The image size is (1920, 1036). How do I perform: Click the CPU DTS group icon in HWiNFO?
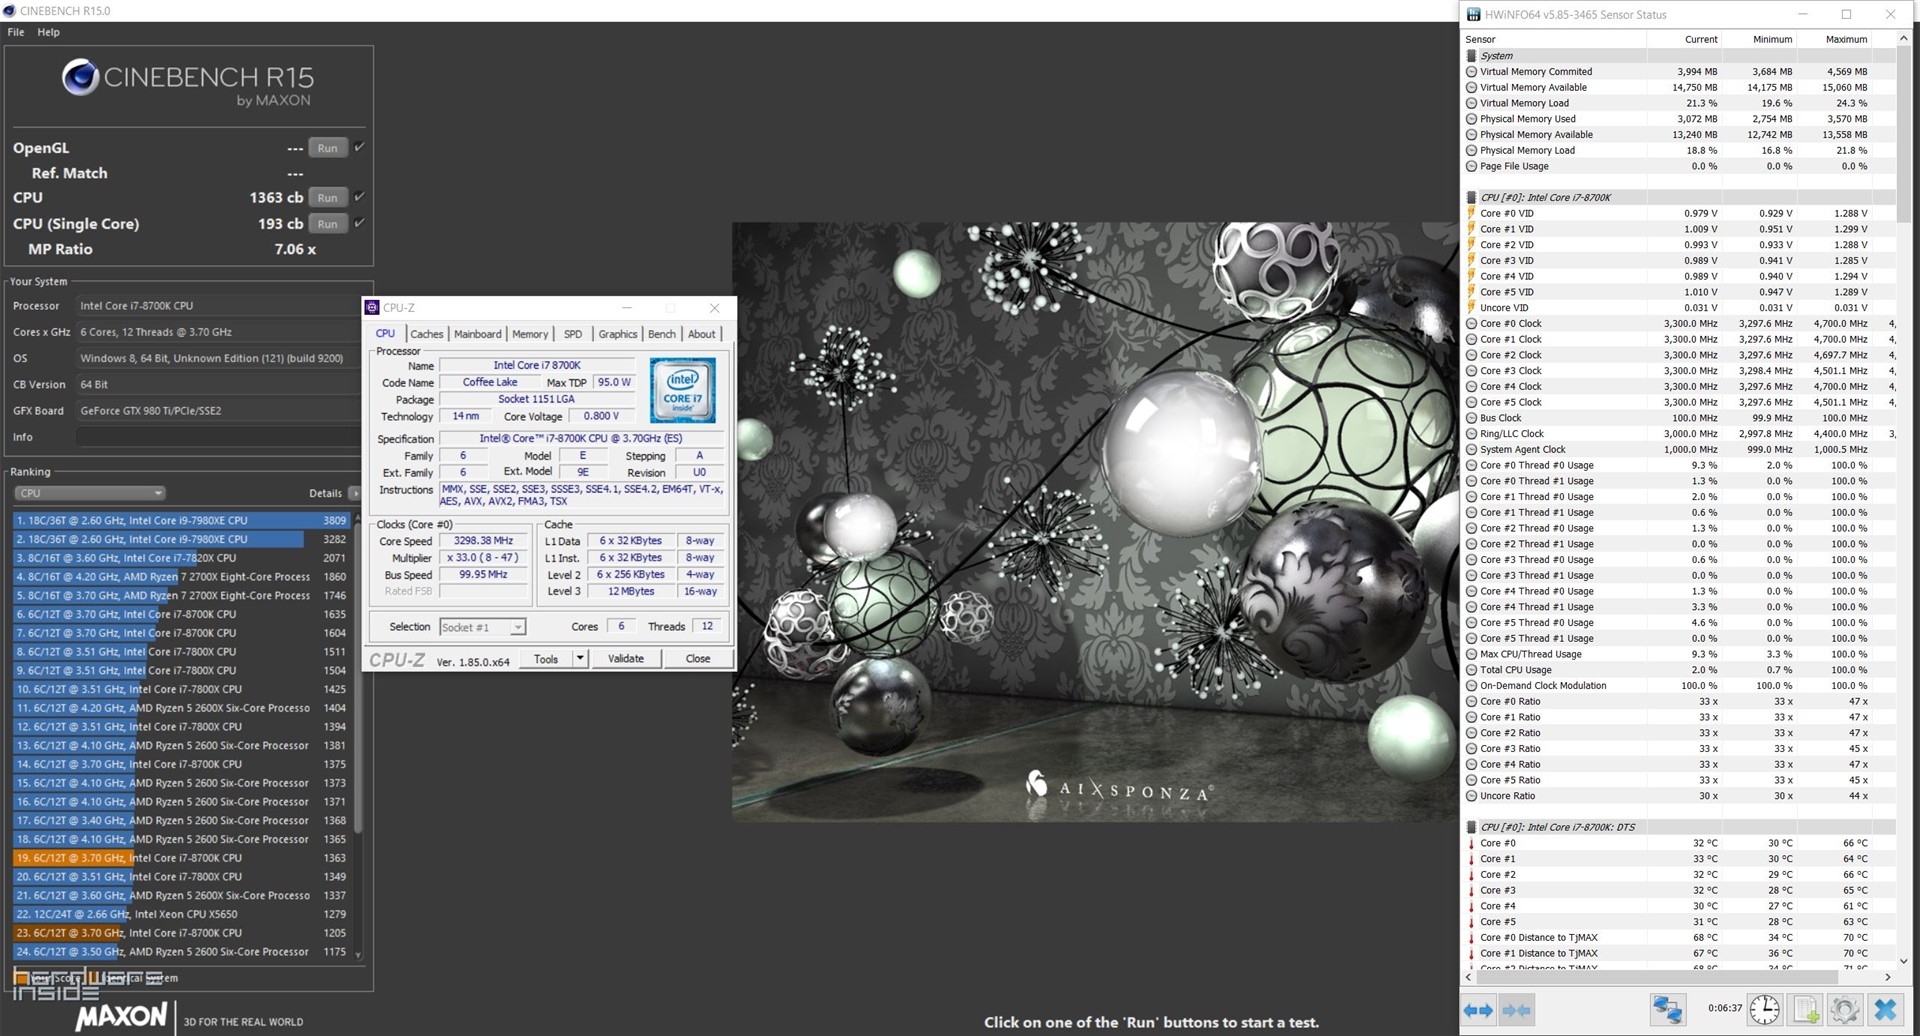pos(1471,828)
